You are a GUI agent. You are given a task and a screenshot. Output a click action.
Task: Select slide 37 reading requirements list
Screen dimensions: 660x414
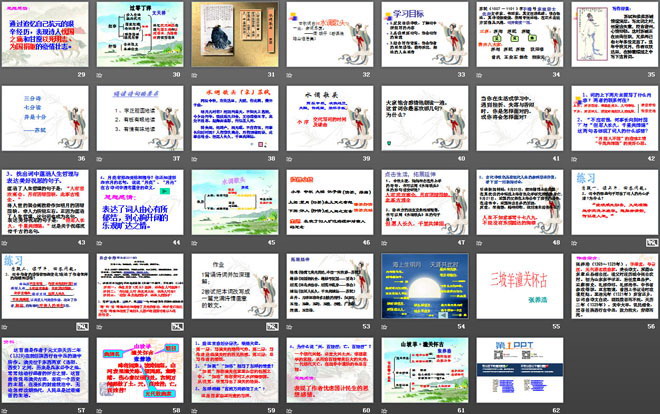(140, 118)
